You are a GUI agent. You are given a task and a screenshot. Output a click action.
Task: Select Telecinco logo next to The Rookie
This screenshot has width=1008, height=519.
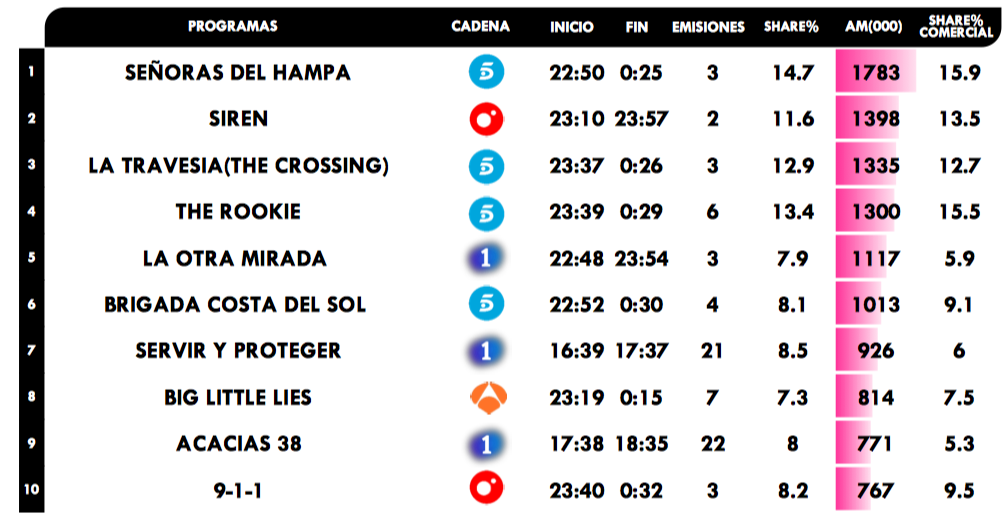click(x=486, y=212)
